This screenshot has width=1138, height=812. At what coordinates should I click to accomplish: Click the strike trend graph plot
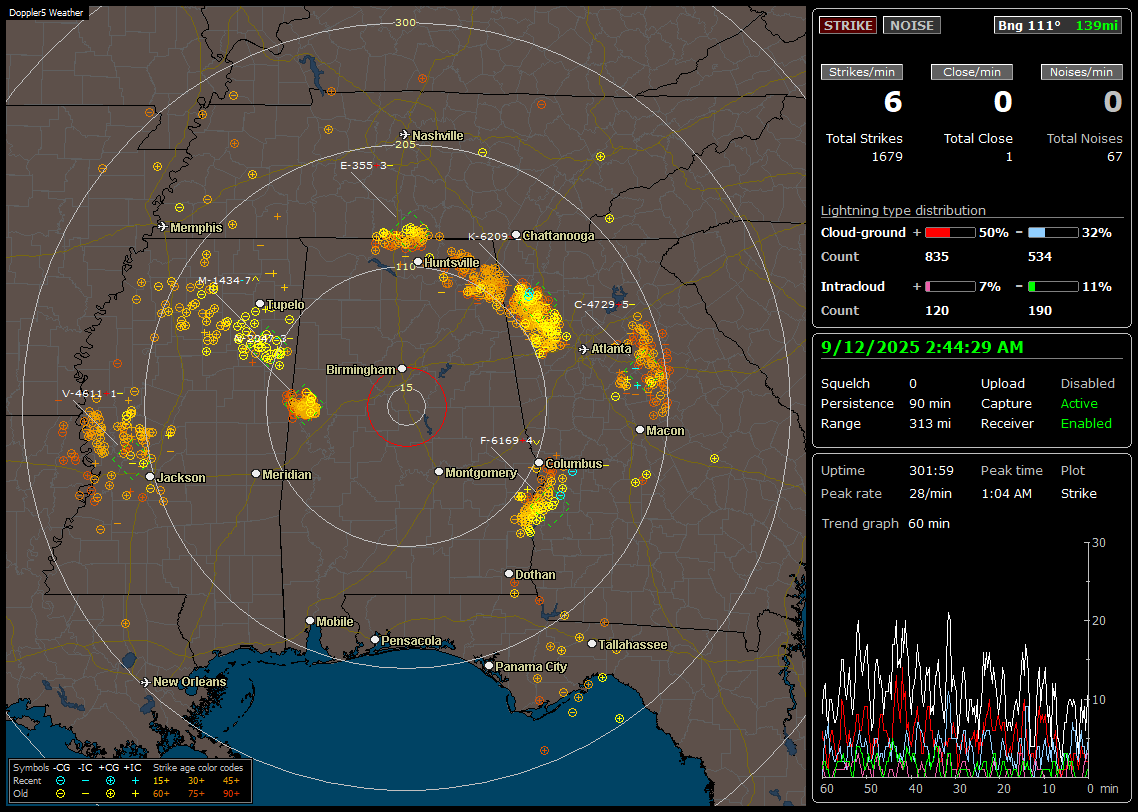point(955,660)
